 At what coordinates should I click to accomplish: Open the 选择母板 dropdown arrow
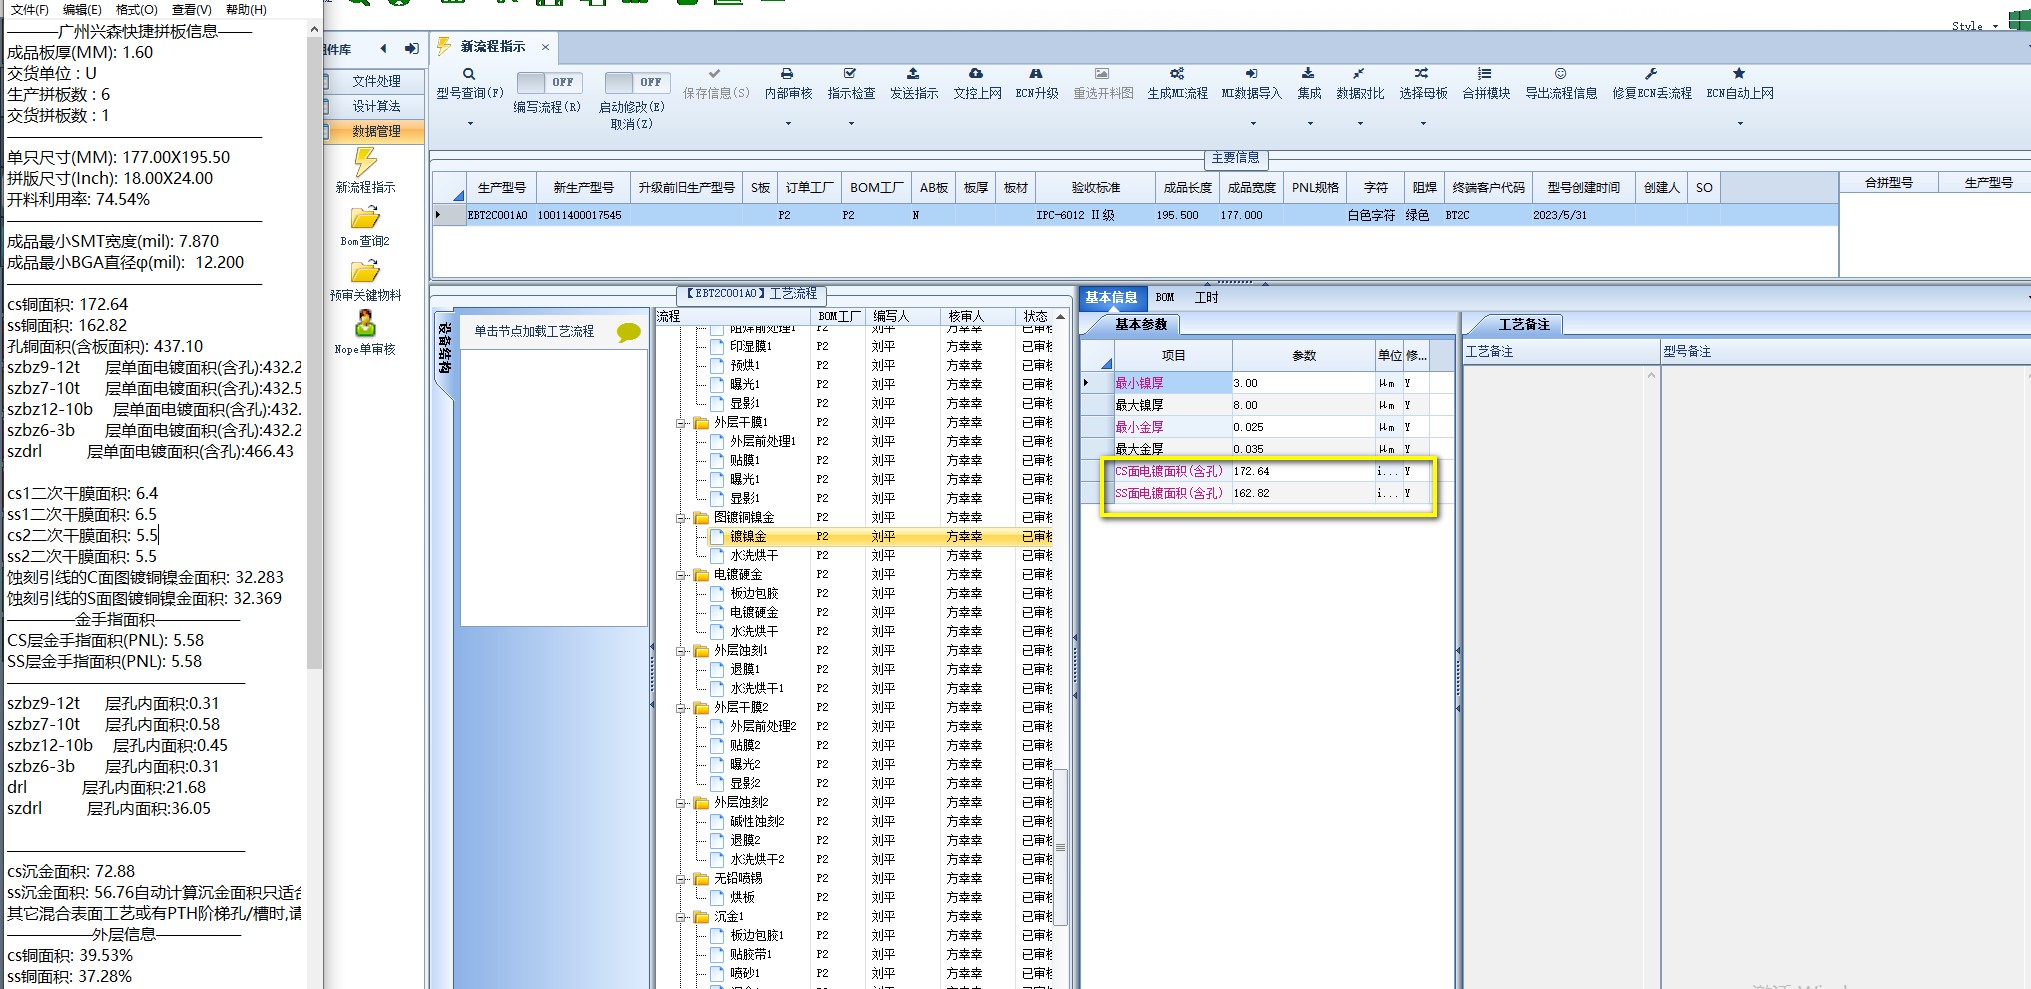[x=1423, y=124]
